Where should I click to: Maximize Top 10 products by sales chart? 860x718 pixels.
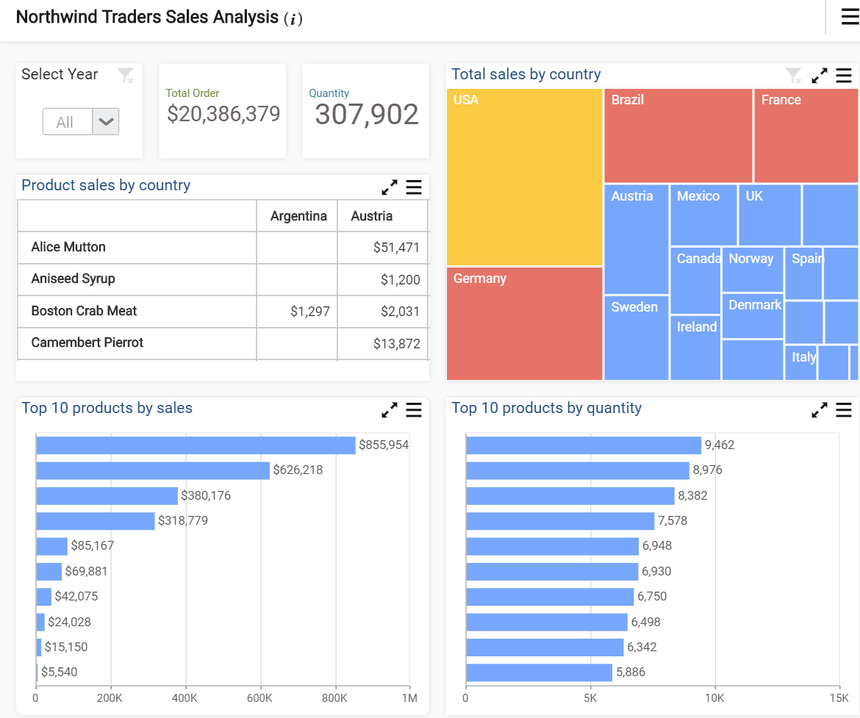click(x=389, y=410)
